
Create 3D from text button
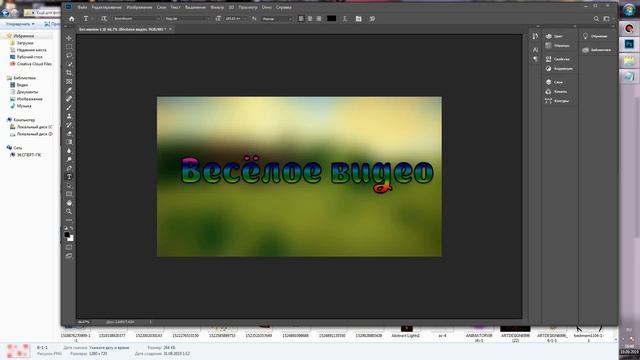372,19
